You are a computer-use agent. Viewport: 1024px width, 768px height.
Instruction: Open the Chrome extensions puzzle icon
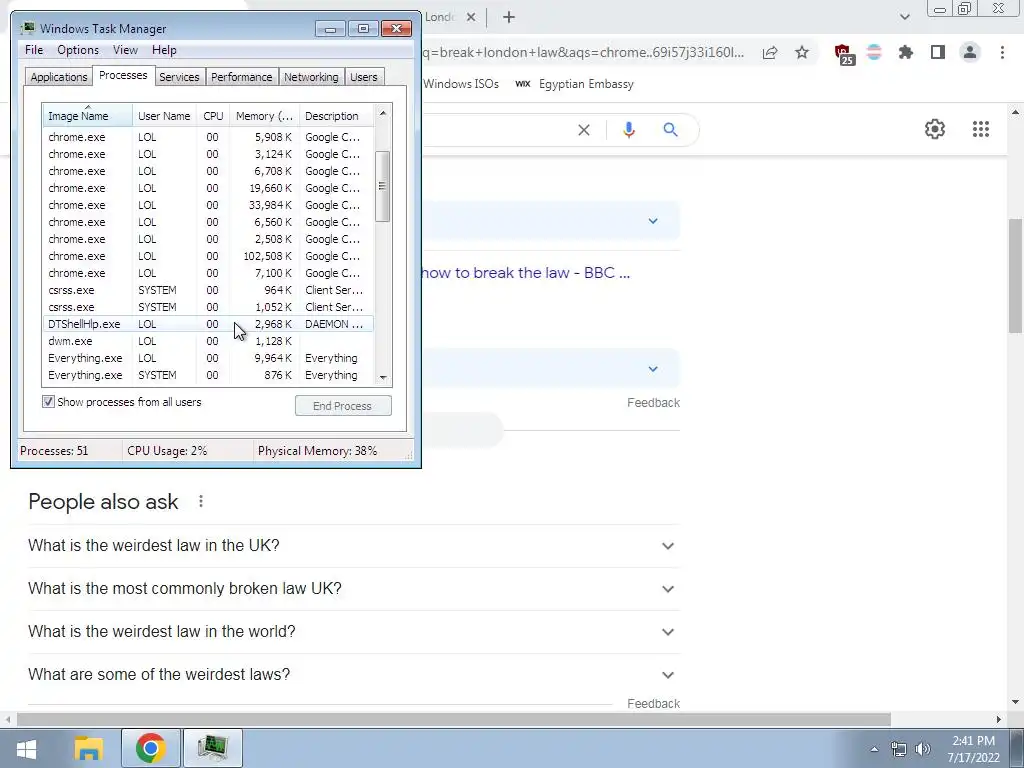[x=906, y=52]
